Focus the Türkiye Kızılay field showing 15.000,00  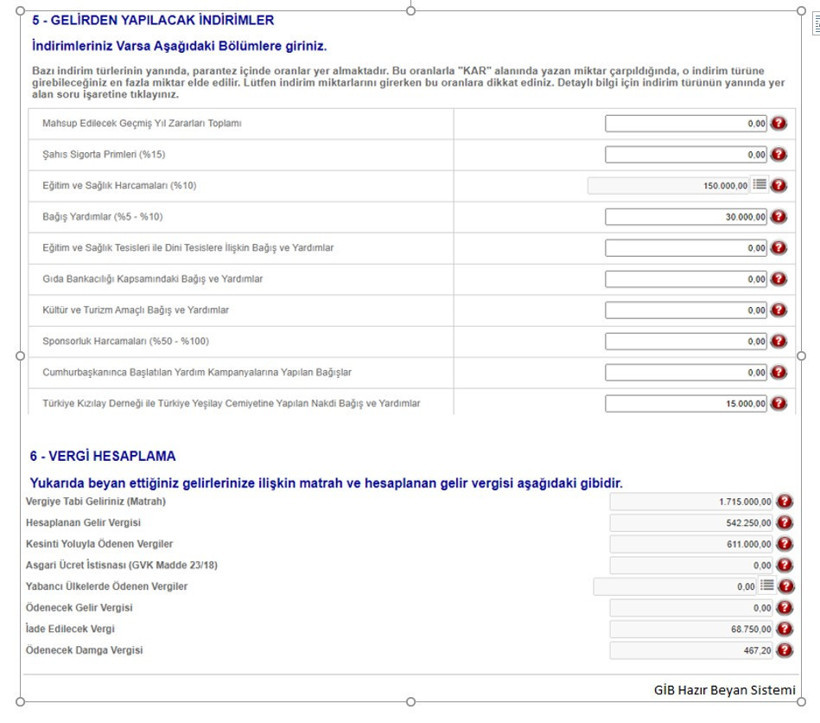(686, 403)
